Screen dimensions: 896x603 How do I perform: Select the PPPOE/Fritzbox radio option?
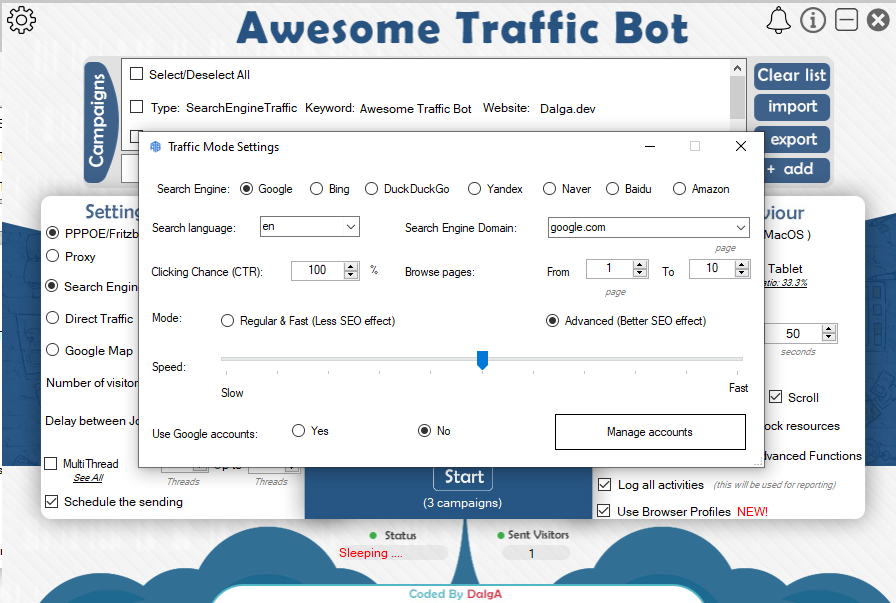tap(53, 233)
